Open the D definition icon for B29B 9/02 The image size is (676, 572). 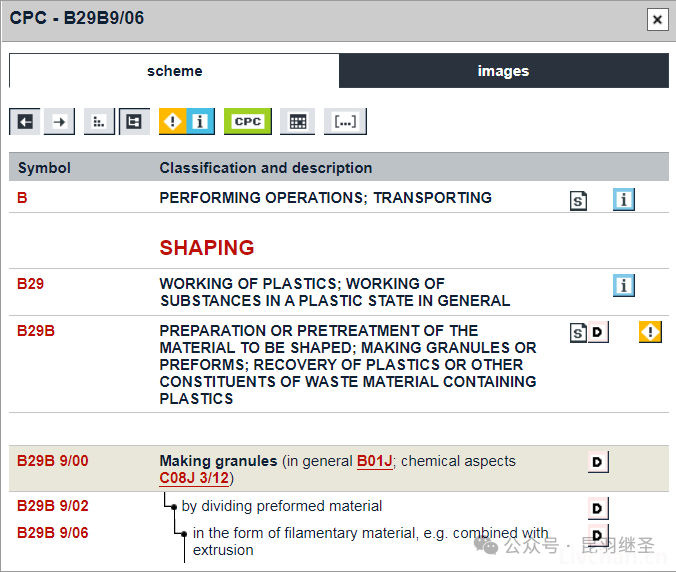click(598, 508)
